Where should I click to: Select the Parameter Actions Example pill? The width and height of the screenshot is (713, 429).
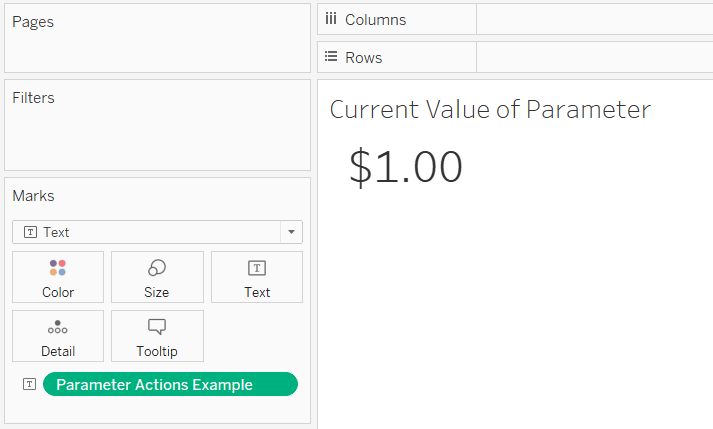click(170, 384)
